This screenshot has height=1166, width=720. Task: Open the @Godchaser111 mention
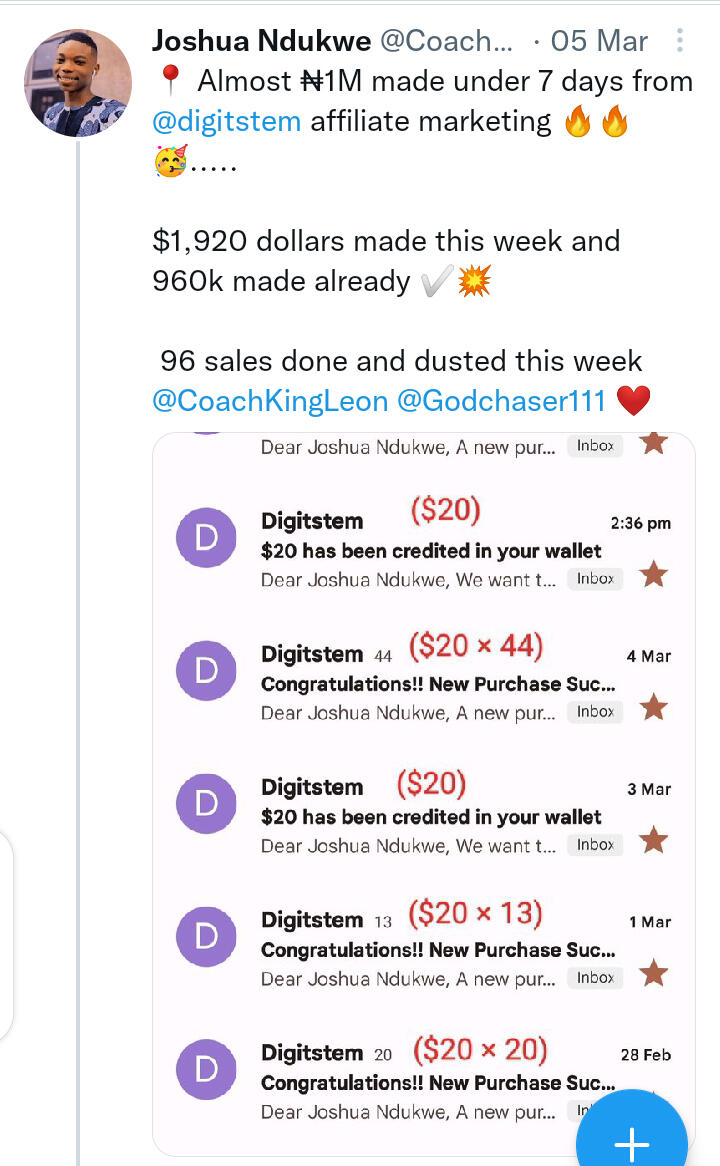click(x=501, y=401)
